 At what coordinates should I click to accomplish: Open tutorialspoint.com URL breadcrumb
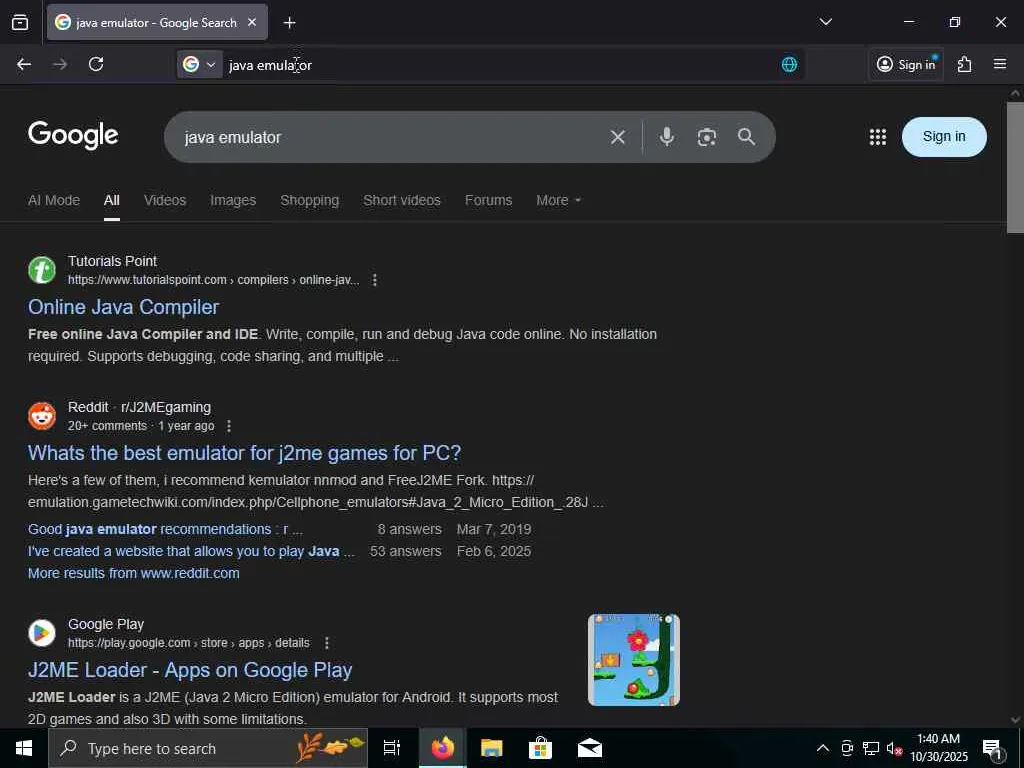(214, 280)
